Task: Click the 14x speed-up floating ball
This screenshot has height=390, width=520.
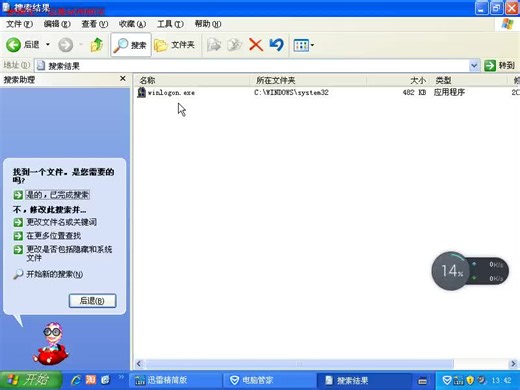Action: coord(451,271)
